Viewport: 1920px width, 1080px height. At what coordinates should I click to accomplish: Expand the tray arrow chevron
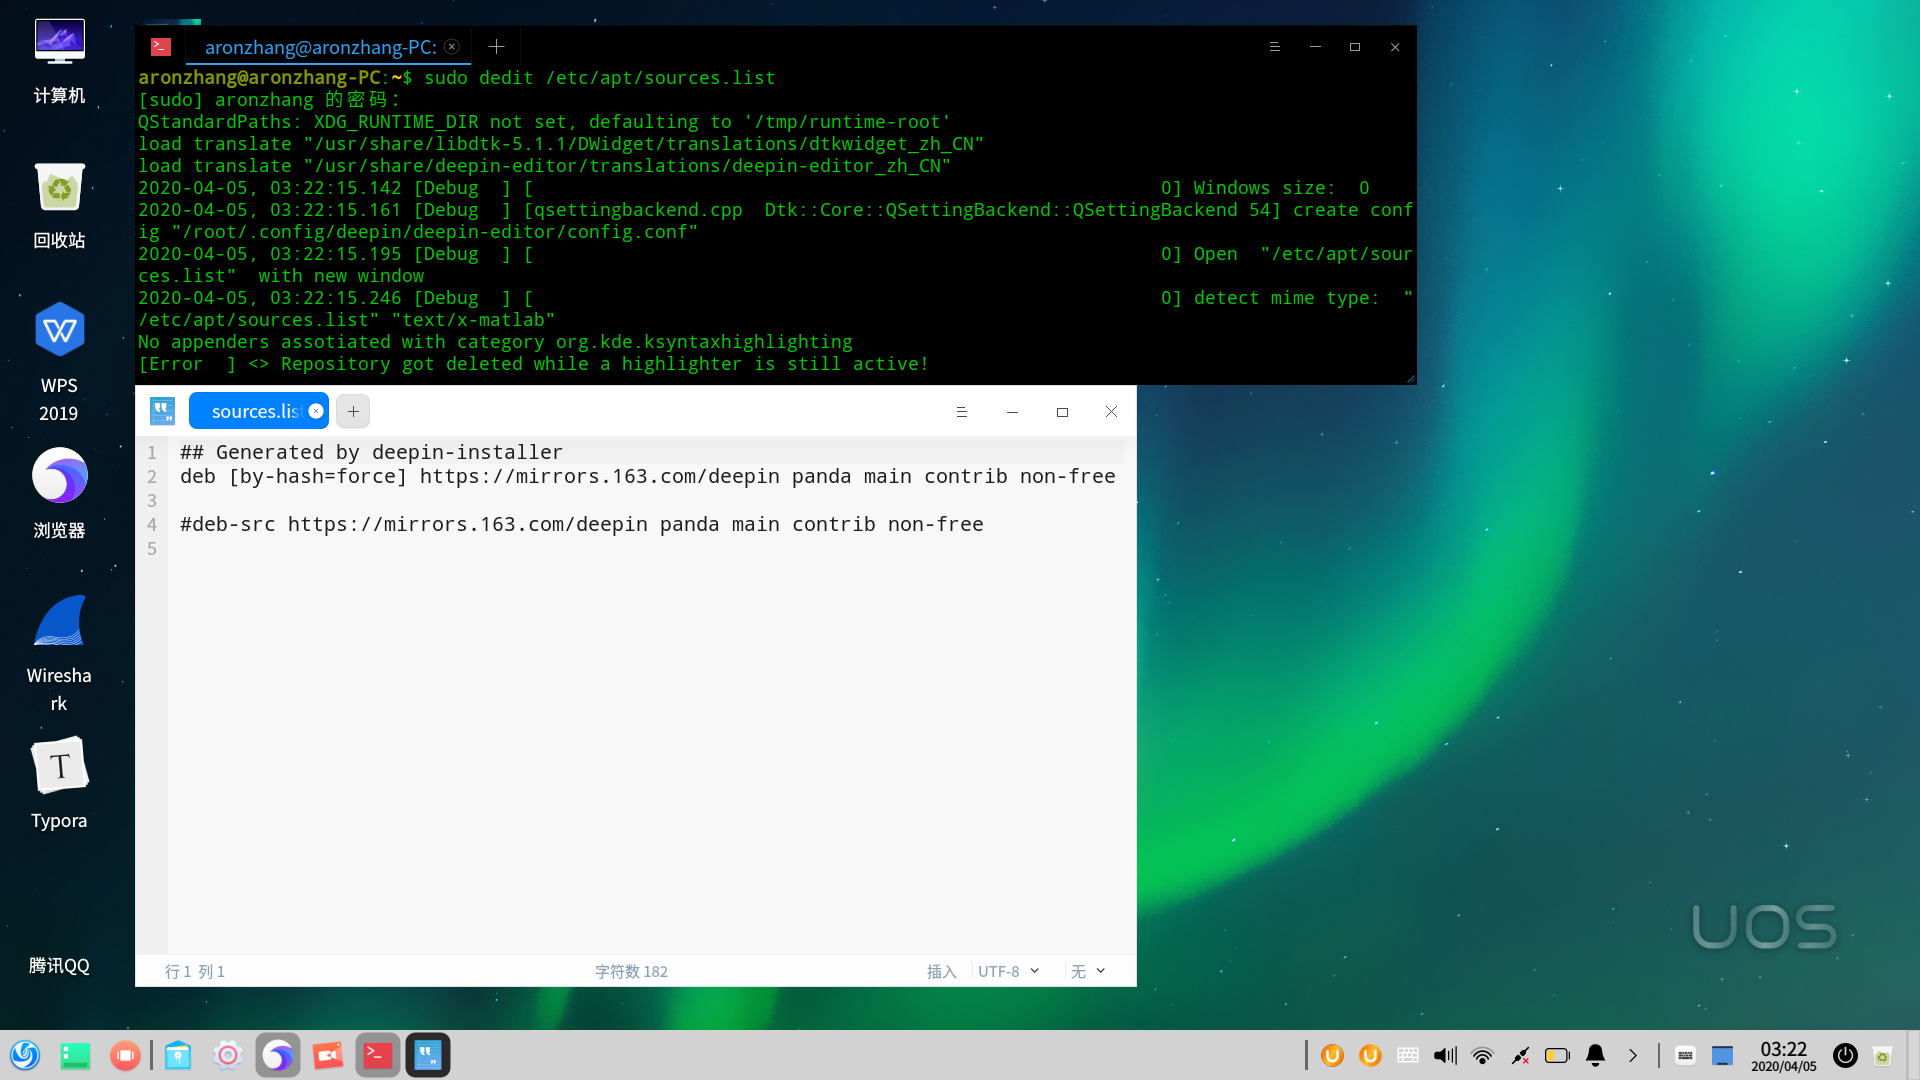(1633, 1055)
